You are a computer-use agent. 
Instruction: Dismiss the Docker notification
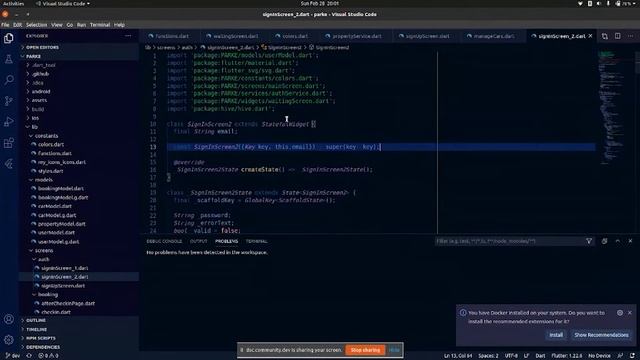tap(630, 313)
